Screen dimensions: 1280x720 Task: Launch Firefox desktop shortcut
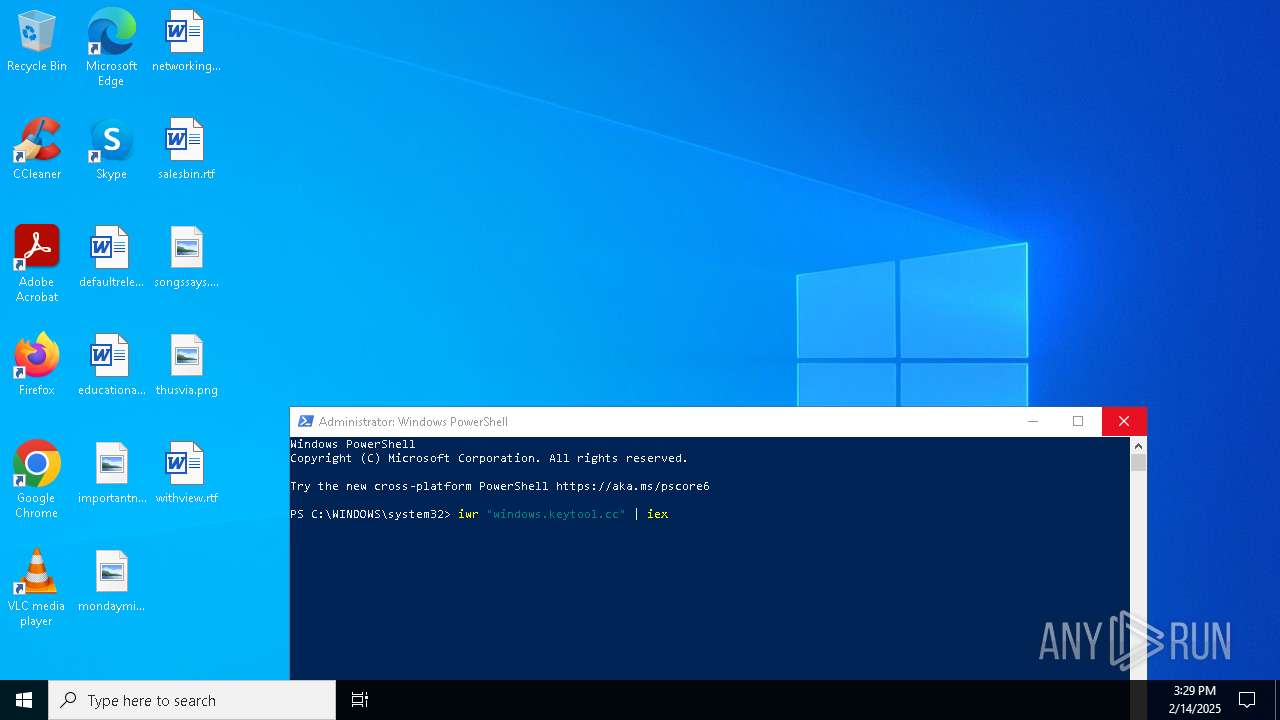coord(37,366)
